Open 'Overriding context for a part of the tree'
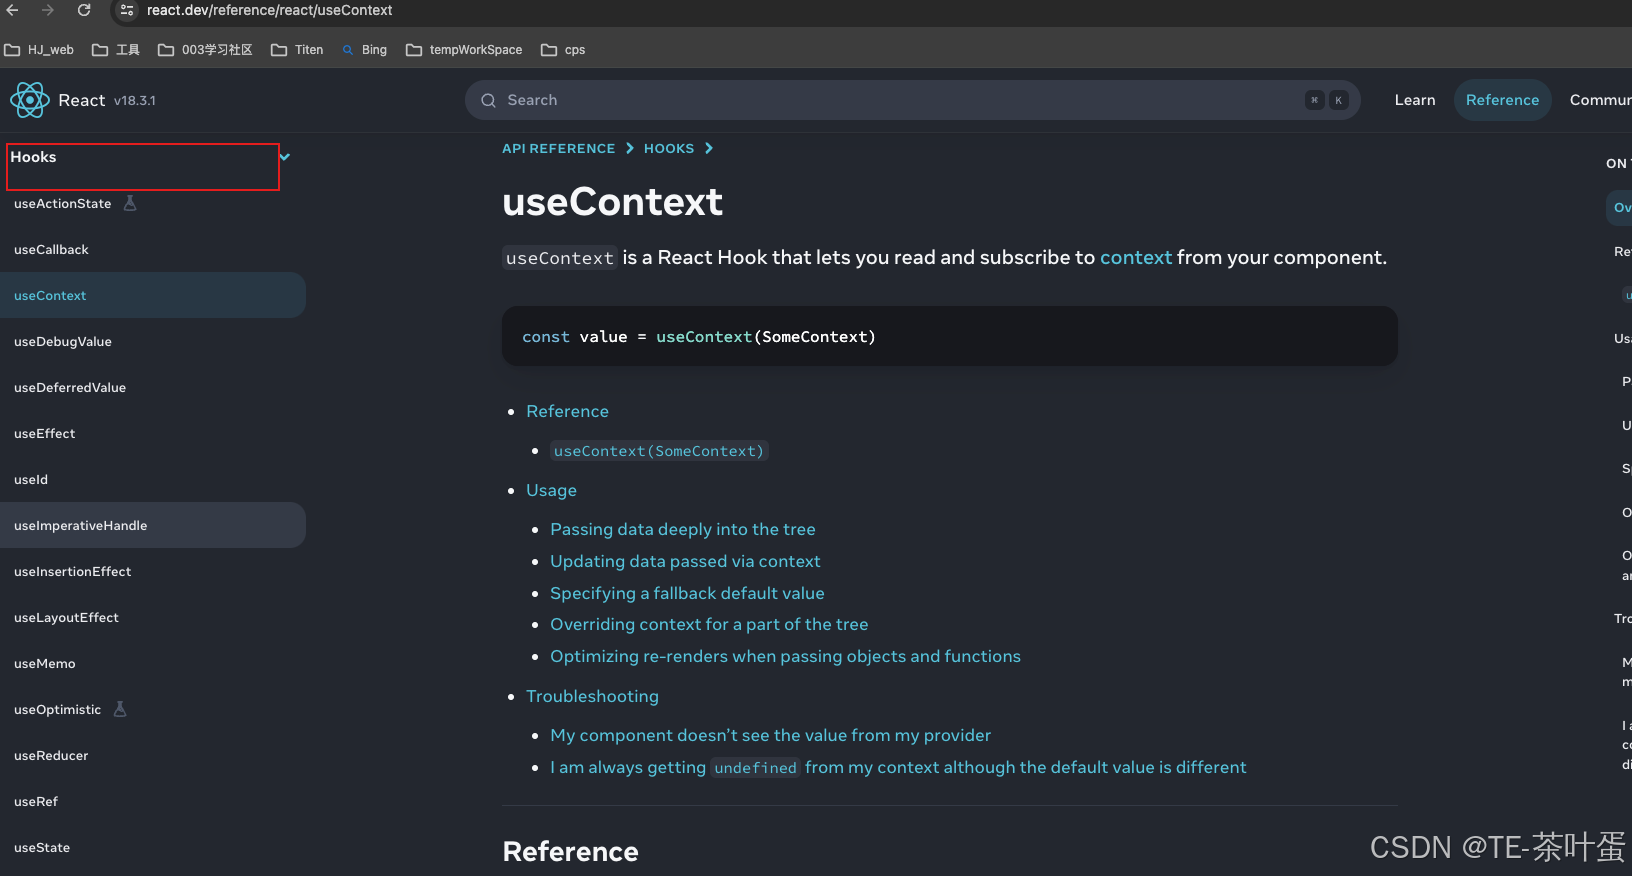 [x=709, y=624]
